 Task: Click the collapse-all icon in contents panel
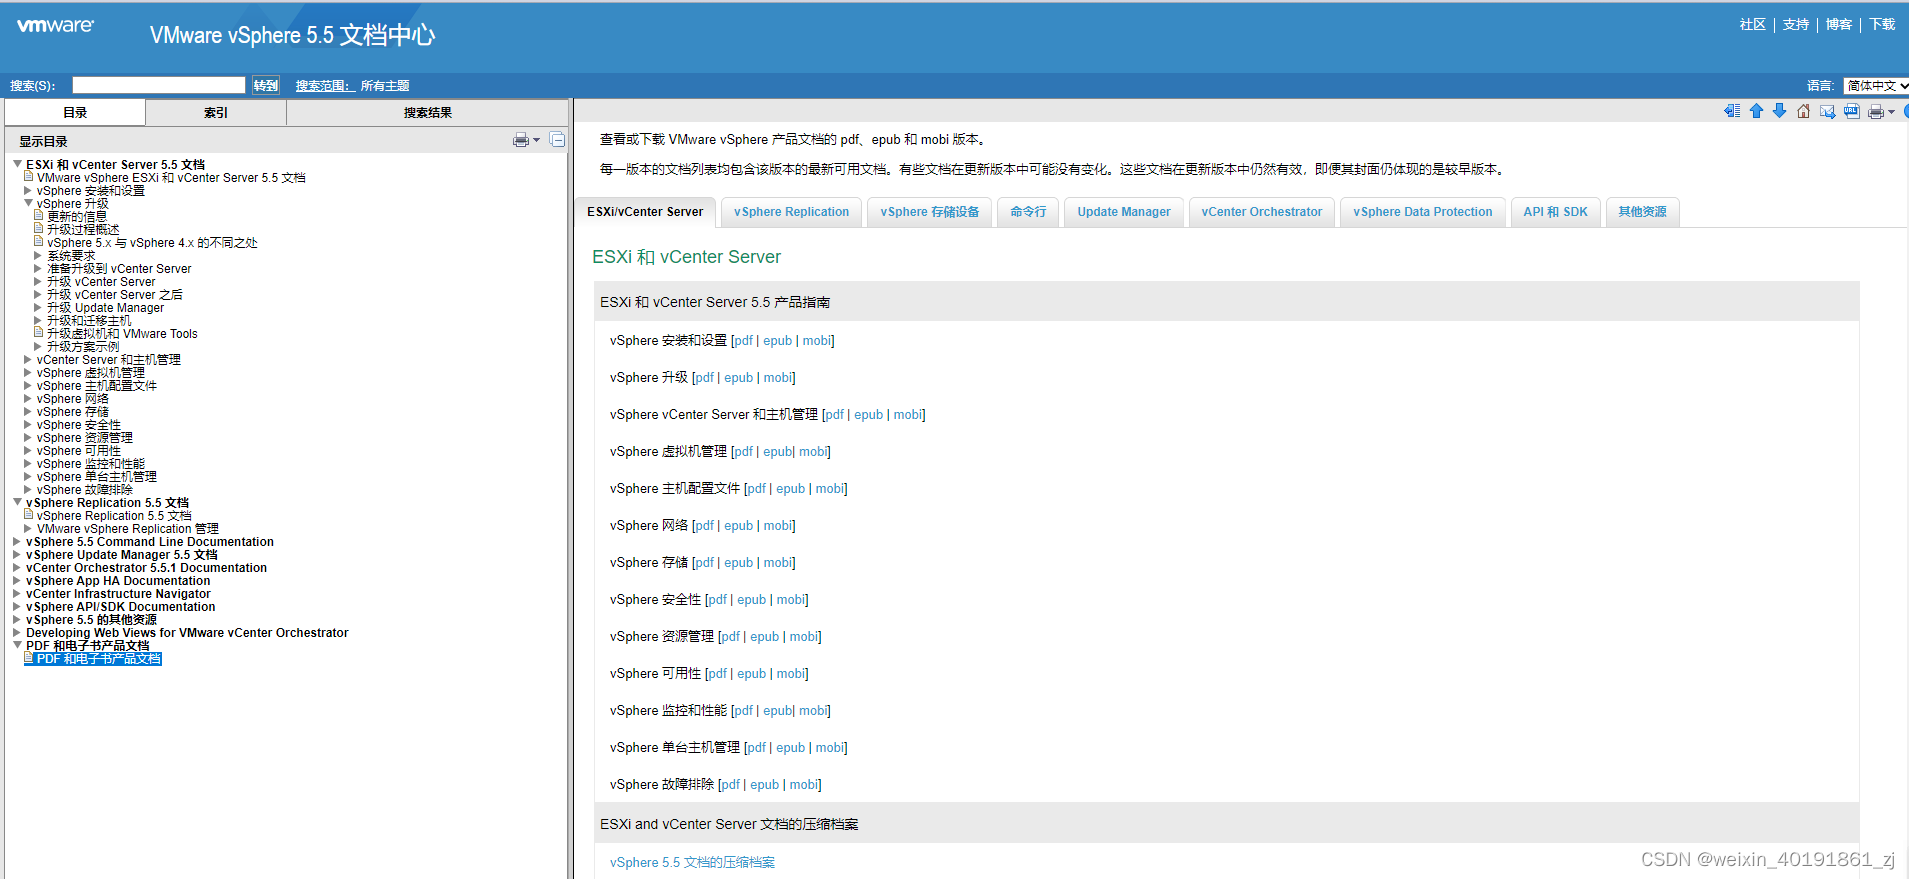[x=557, y=140]
